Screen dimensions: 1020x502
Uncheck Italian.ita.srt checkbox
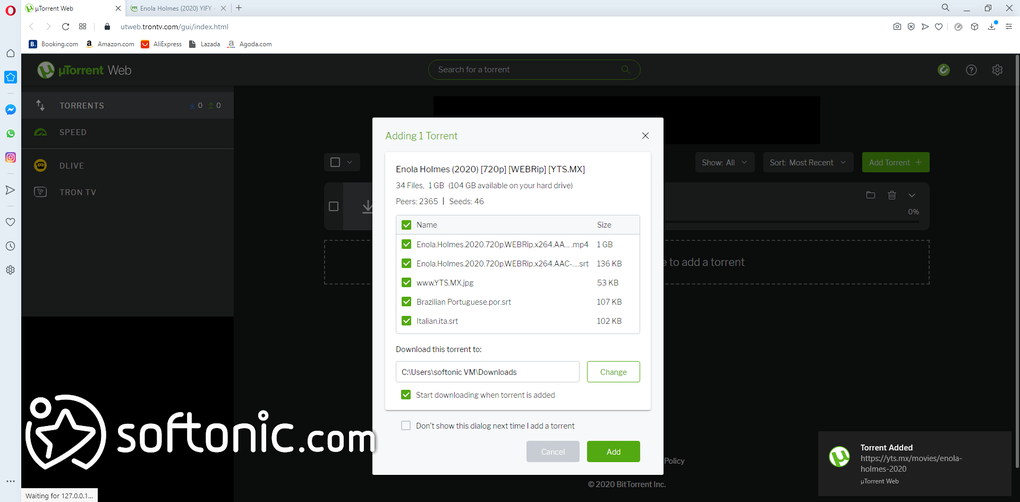point(407,321)
